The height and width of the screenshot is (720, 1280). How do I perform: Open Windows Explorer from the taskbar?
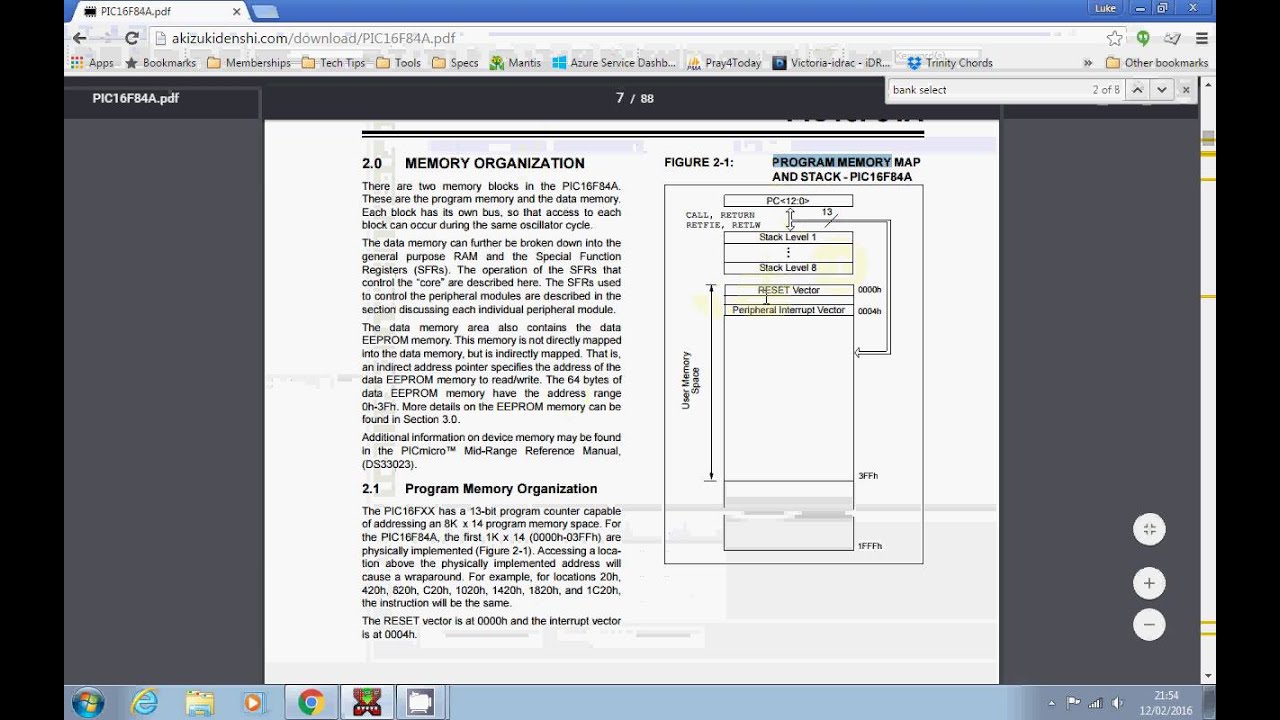coord(199,702)
